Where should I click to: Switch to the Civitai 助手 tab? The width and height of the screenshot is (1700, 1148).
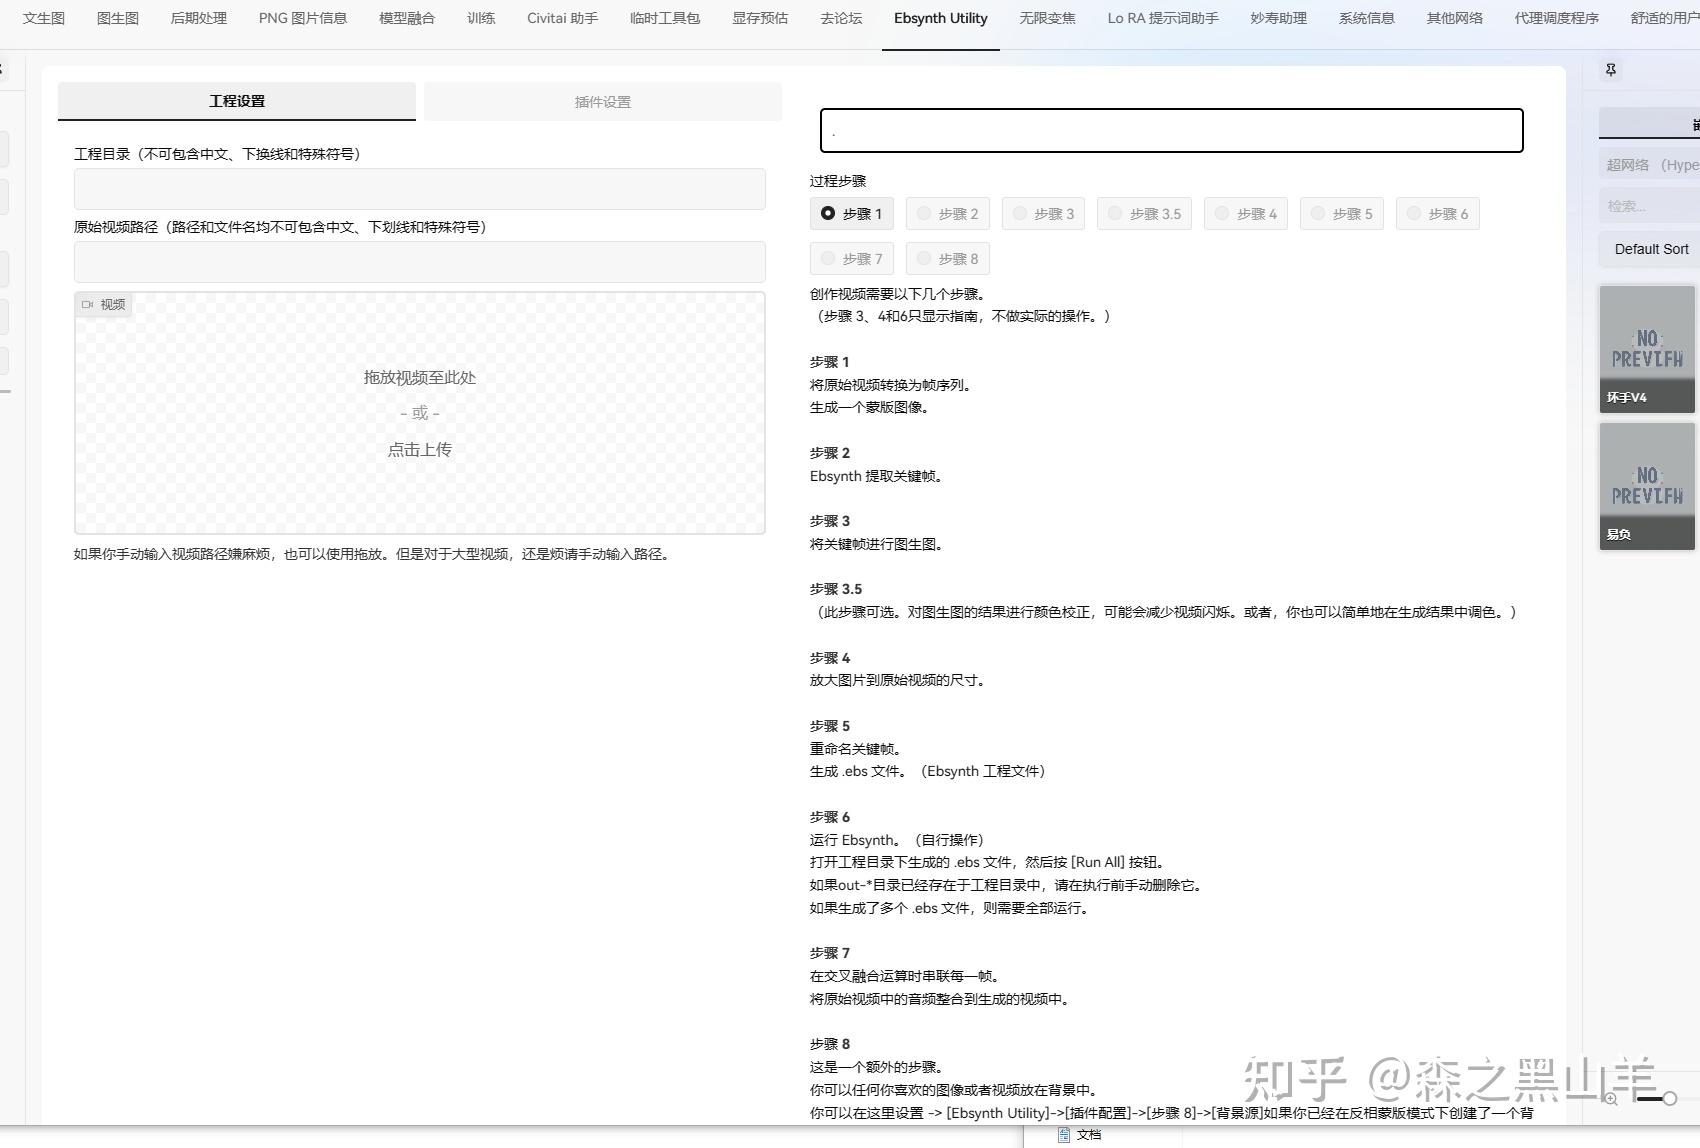coord(562,17)
